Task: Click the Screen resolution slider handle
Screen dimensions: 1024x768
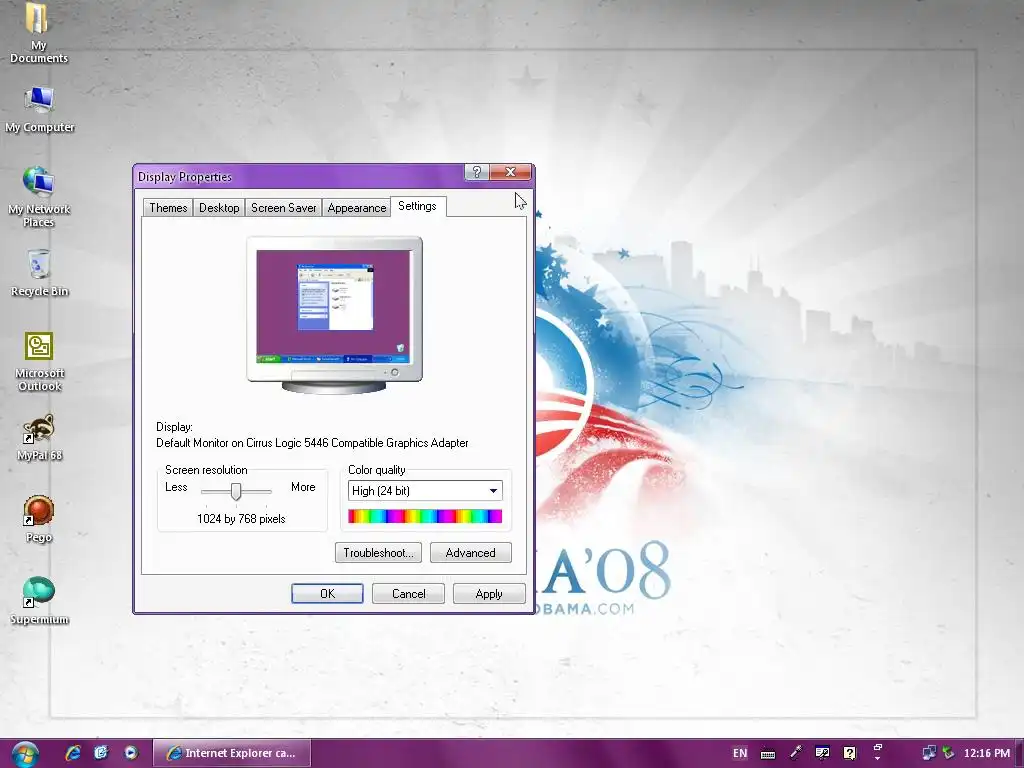Action: coord(236,491)
